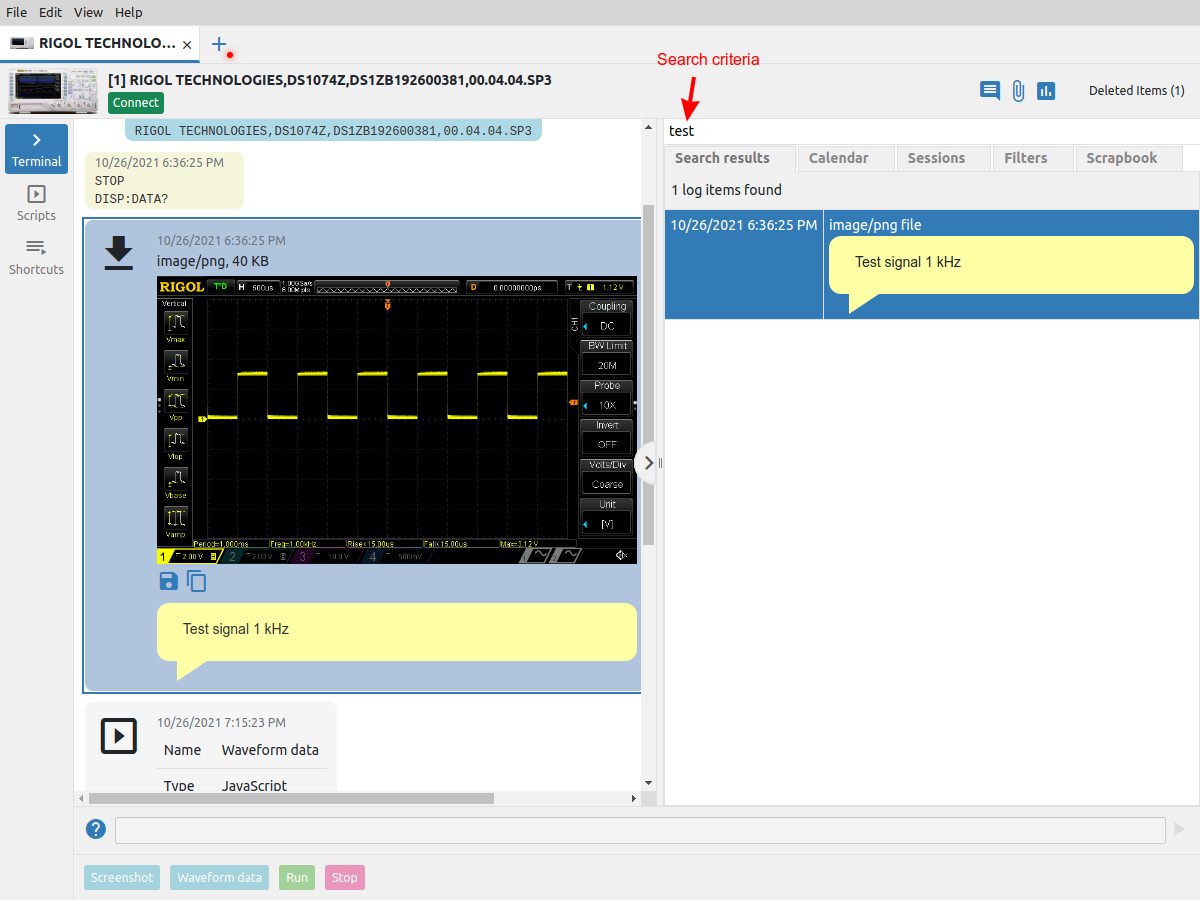Click the green Run shortcut button
Screen dimensions: 1200x900
(297, 878)
